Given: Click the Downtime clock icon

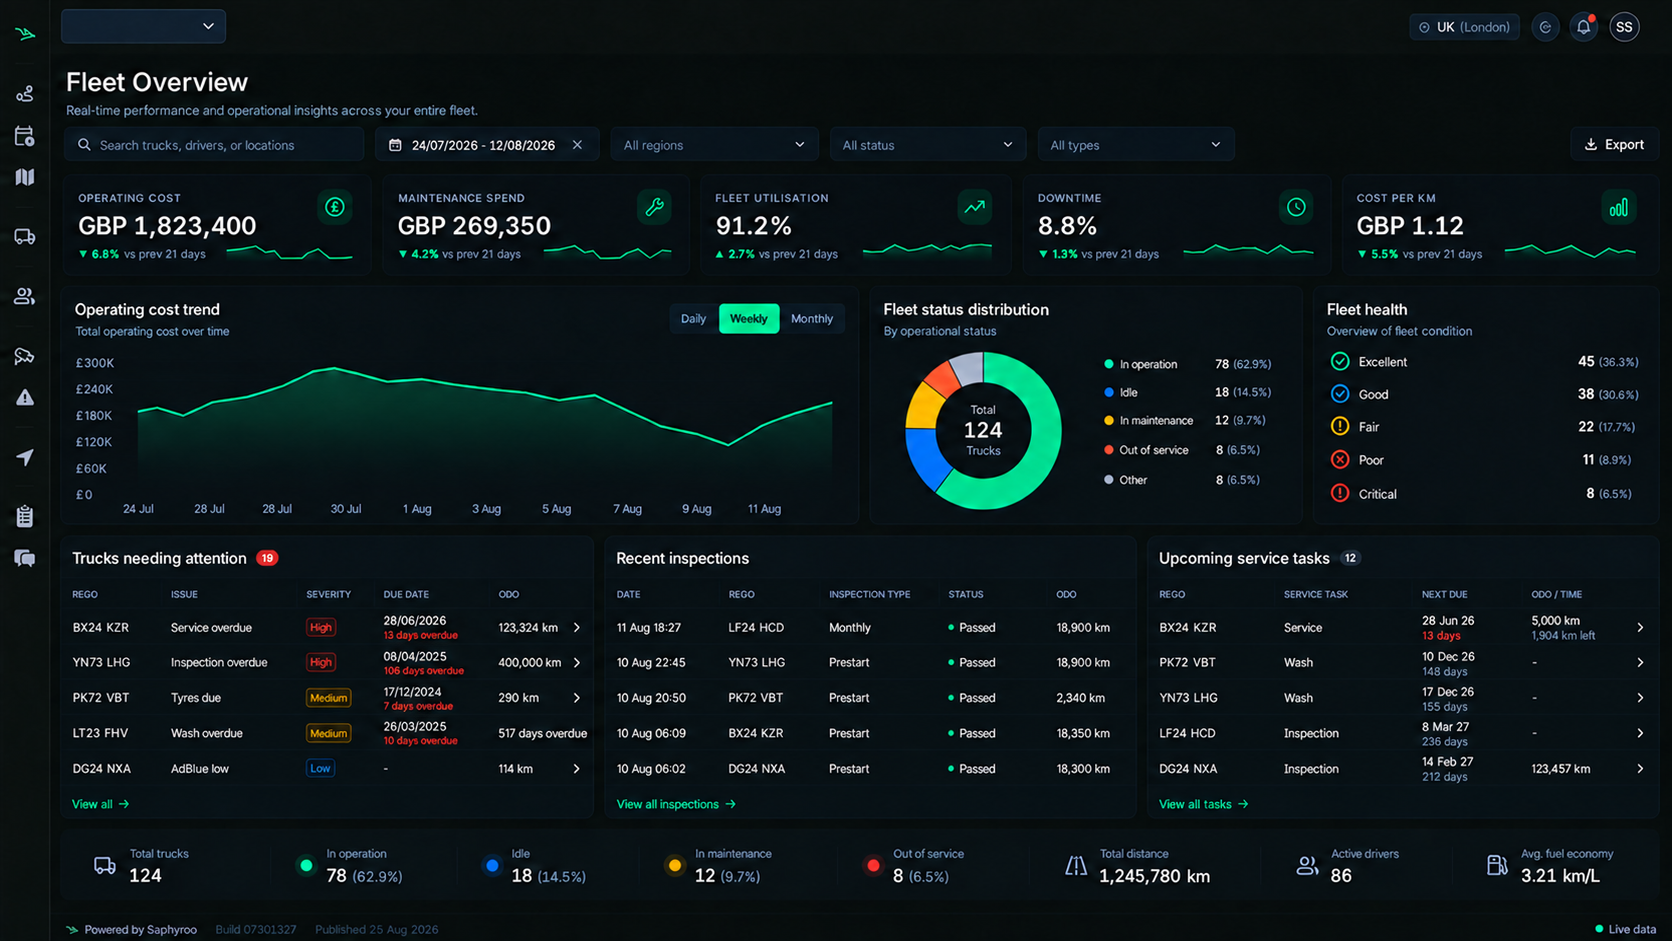Looking at the screenshot, I should click(x=1296, y=207).
